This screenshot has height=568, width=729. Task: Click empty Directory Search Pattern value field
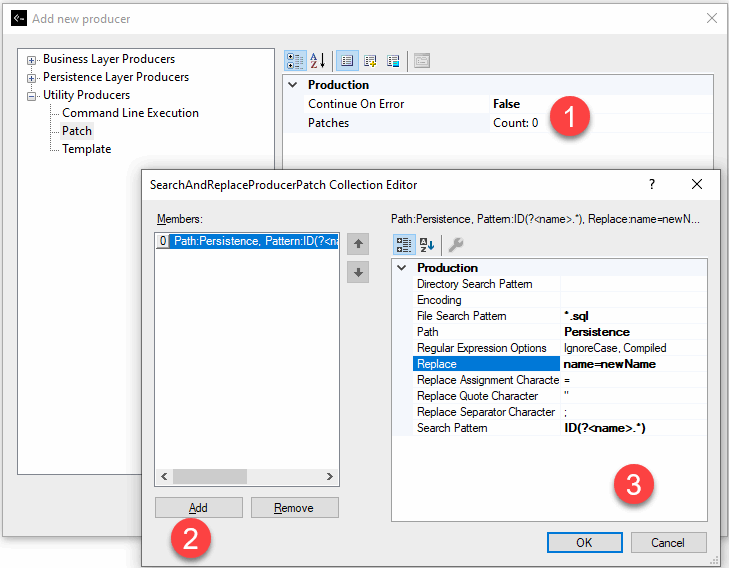click(634, 284)
